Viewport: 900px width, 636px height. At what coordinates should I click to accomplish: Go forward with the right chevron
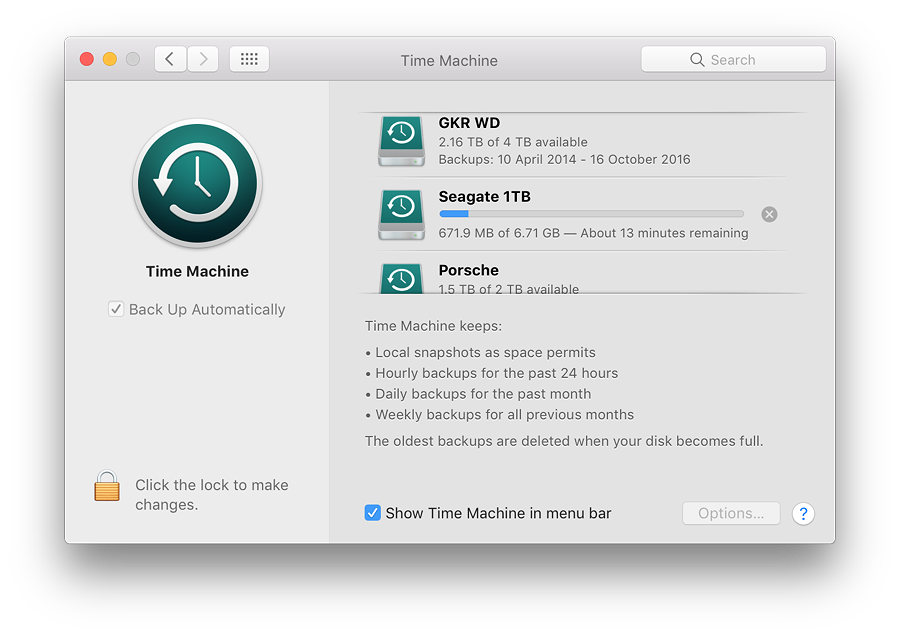203,59
